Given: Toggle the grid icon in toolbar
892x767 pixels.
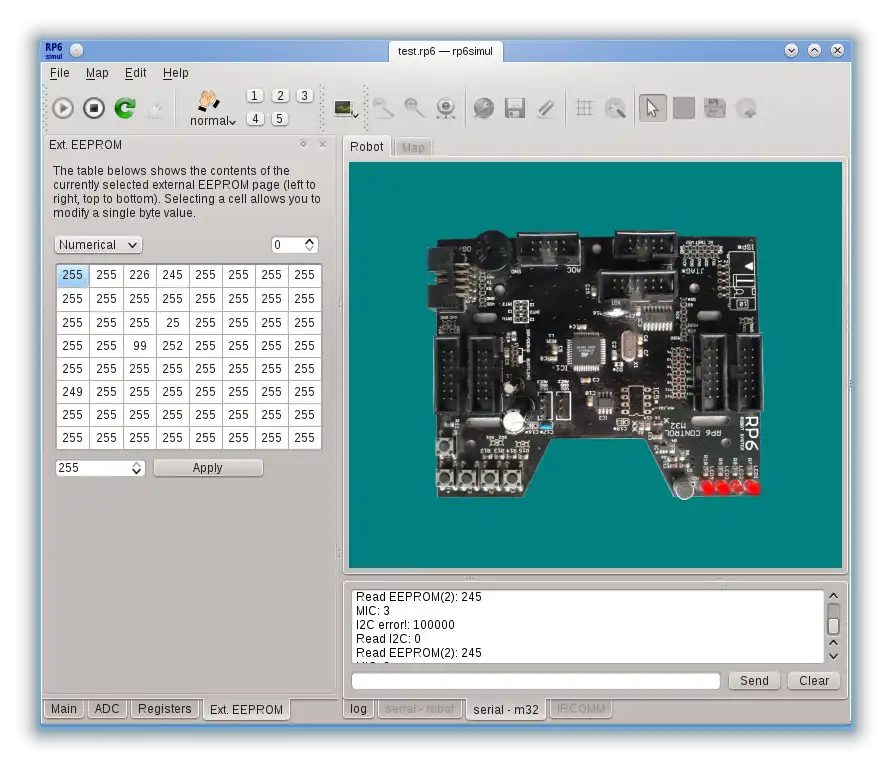Looking at the screenshot, I should (585, 108).
